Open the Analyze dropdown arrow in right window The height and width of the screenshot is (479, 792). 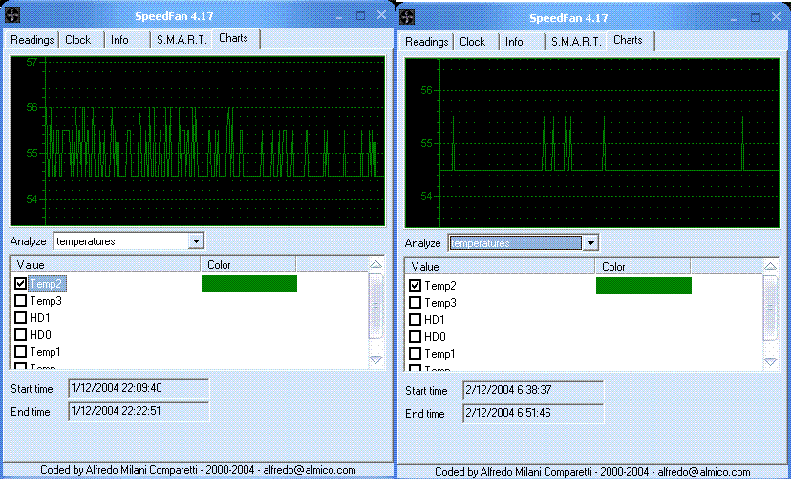(x=590, y=244)
